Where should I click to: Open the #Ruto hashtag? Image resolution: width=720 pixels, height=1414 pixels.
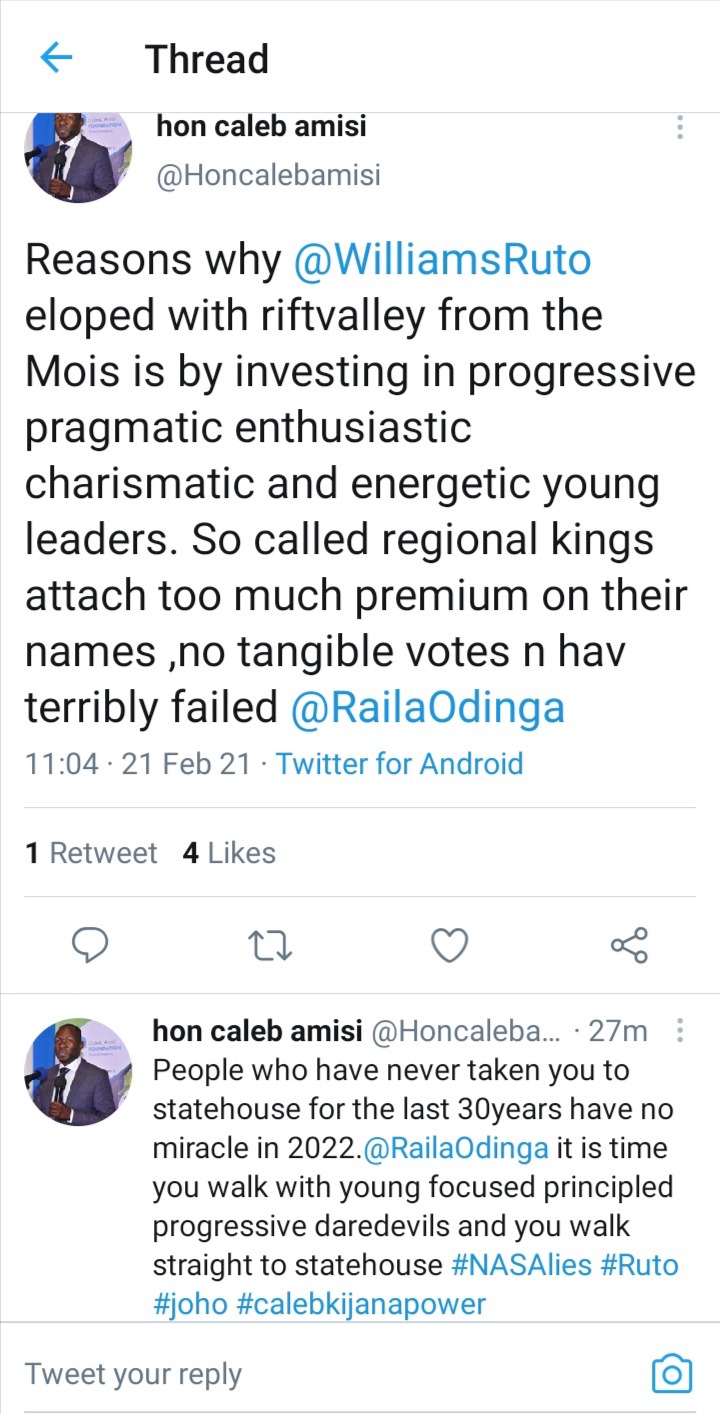[639, 1265]
